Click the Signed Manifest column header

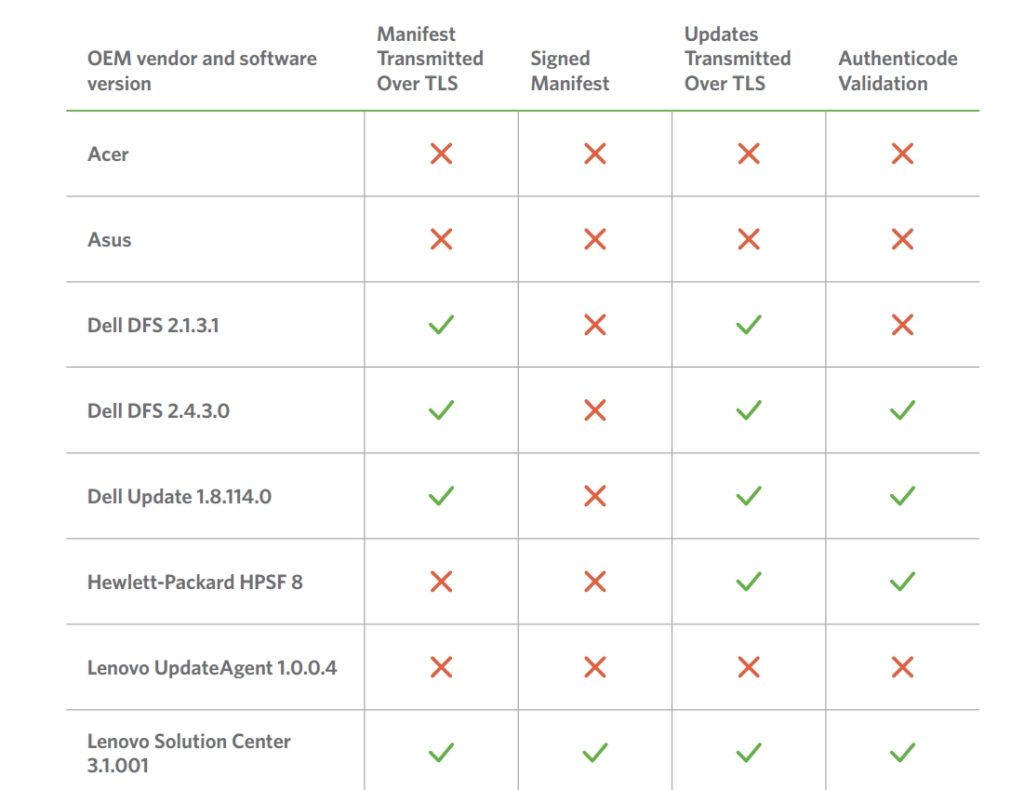(x=569, y=71)
